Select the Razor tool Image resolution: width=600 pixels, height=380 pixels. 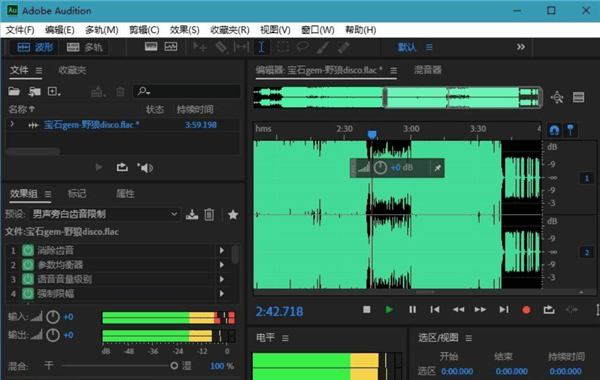[x=221, y=47]
